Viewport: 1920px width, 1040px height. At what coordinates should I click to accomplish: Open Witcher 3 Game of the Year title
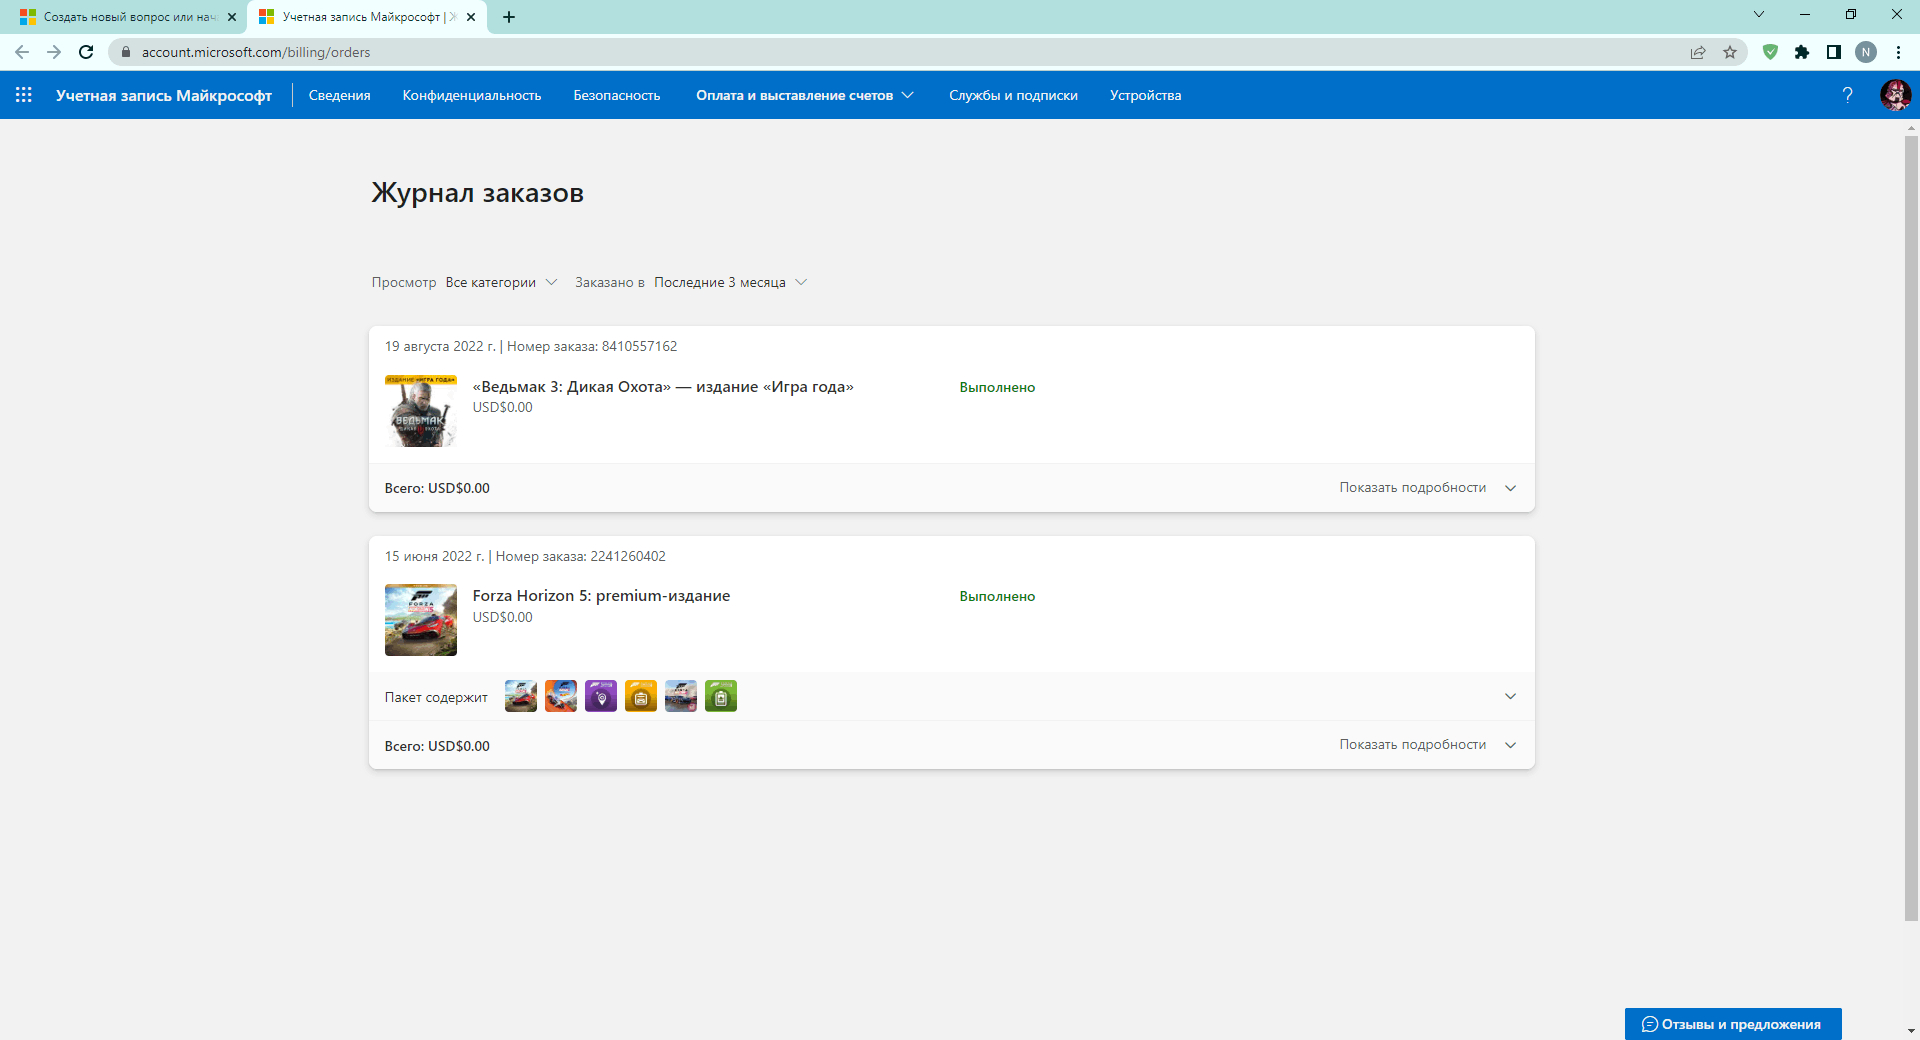pos(663,387)
